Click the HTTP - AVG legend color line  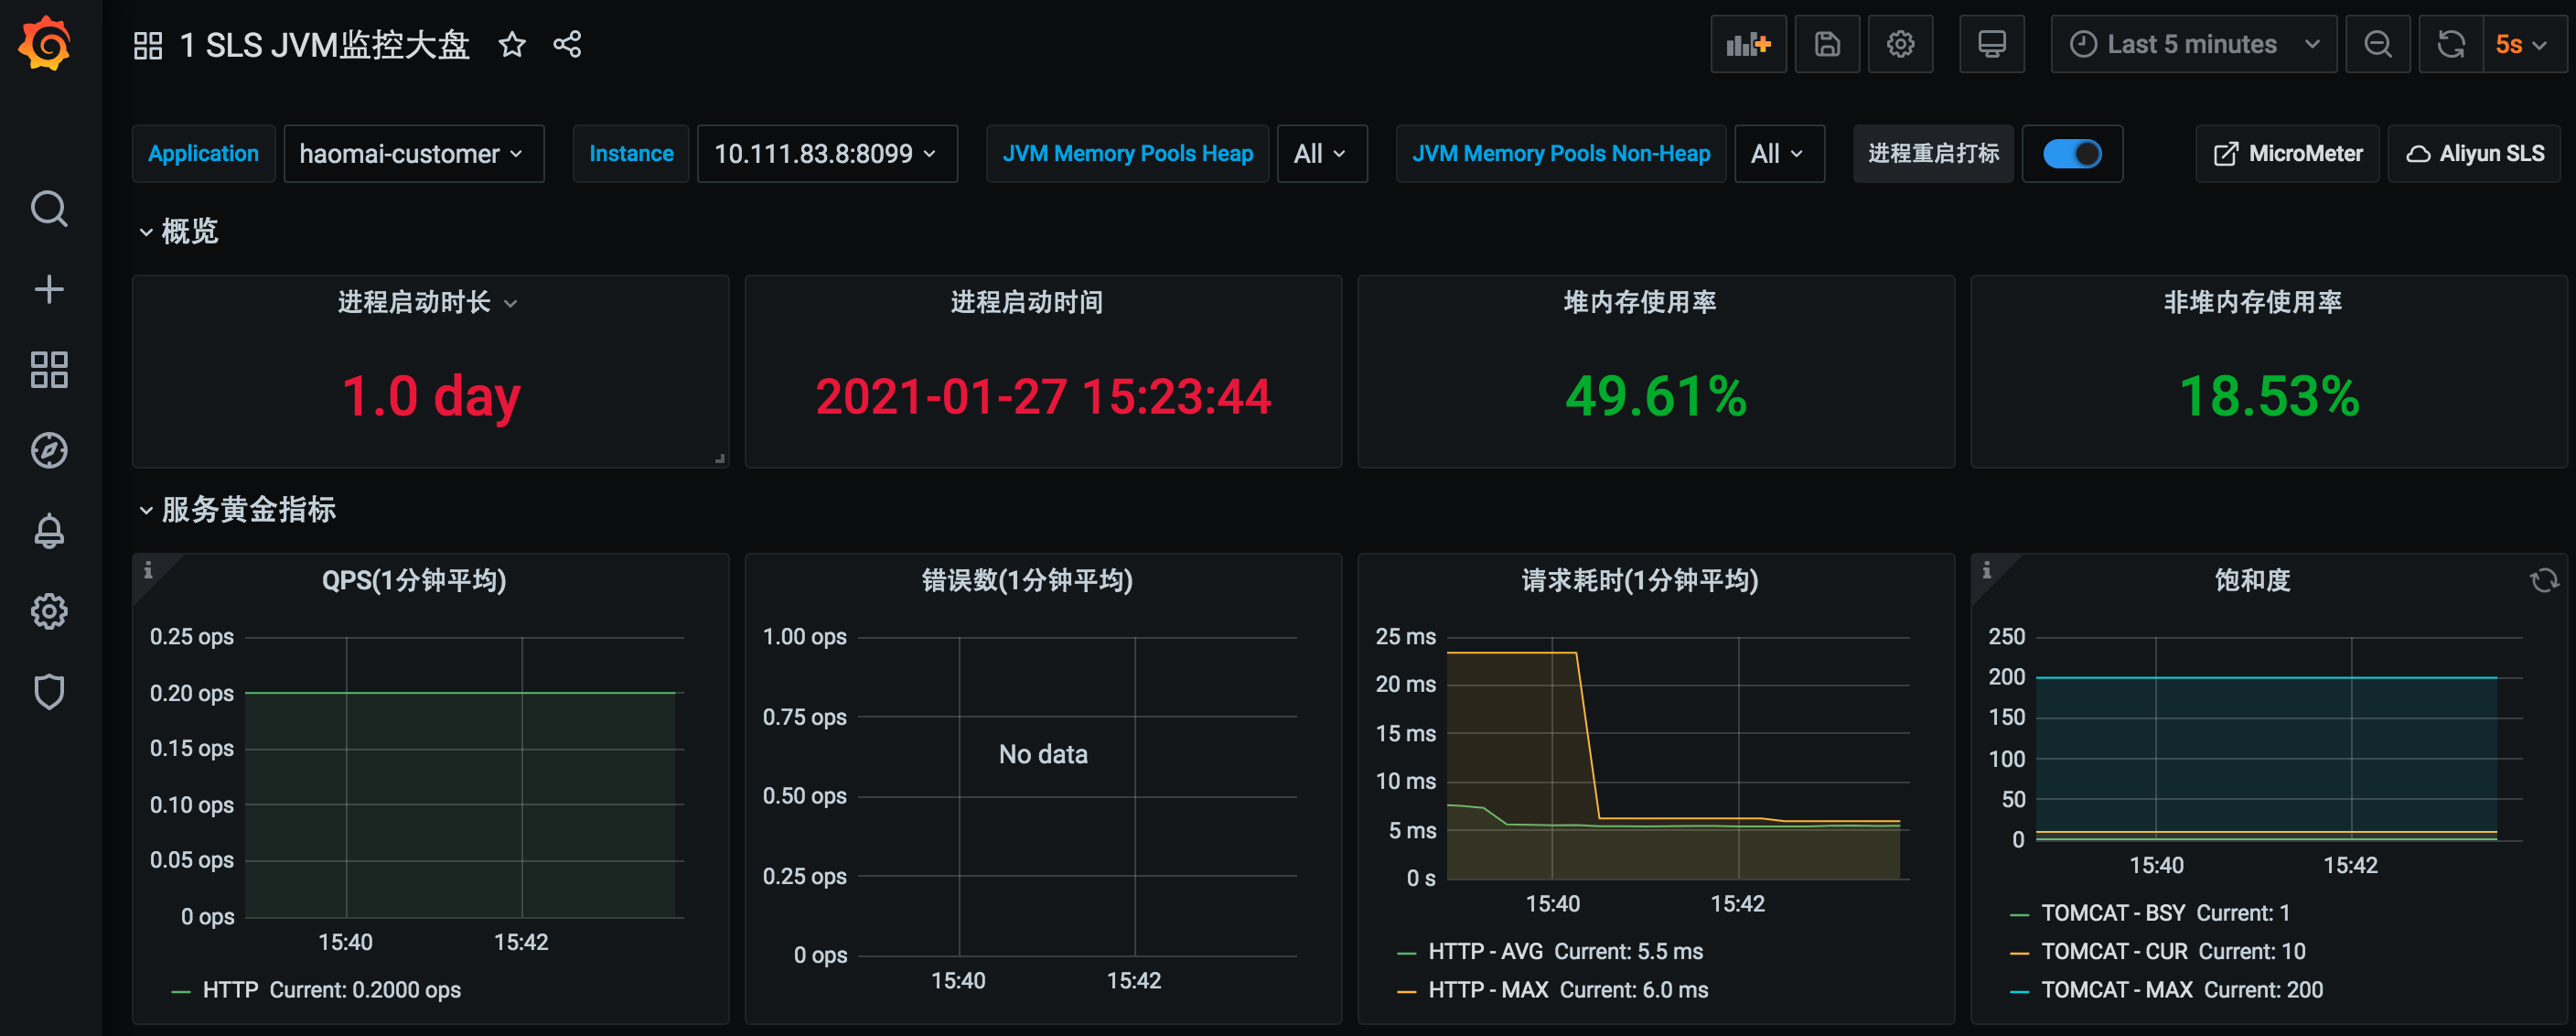[x=1407, y=953]
